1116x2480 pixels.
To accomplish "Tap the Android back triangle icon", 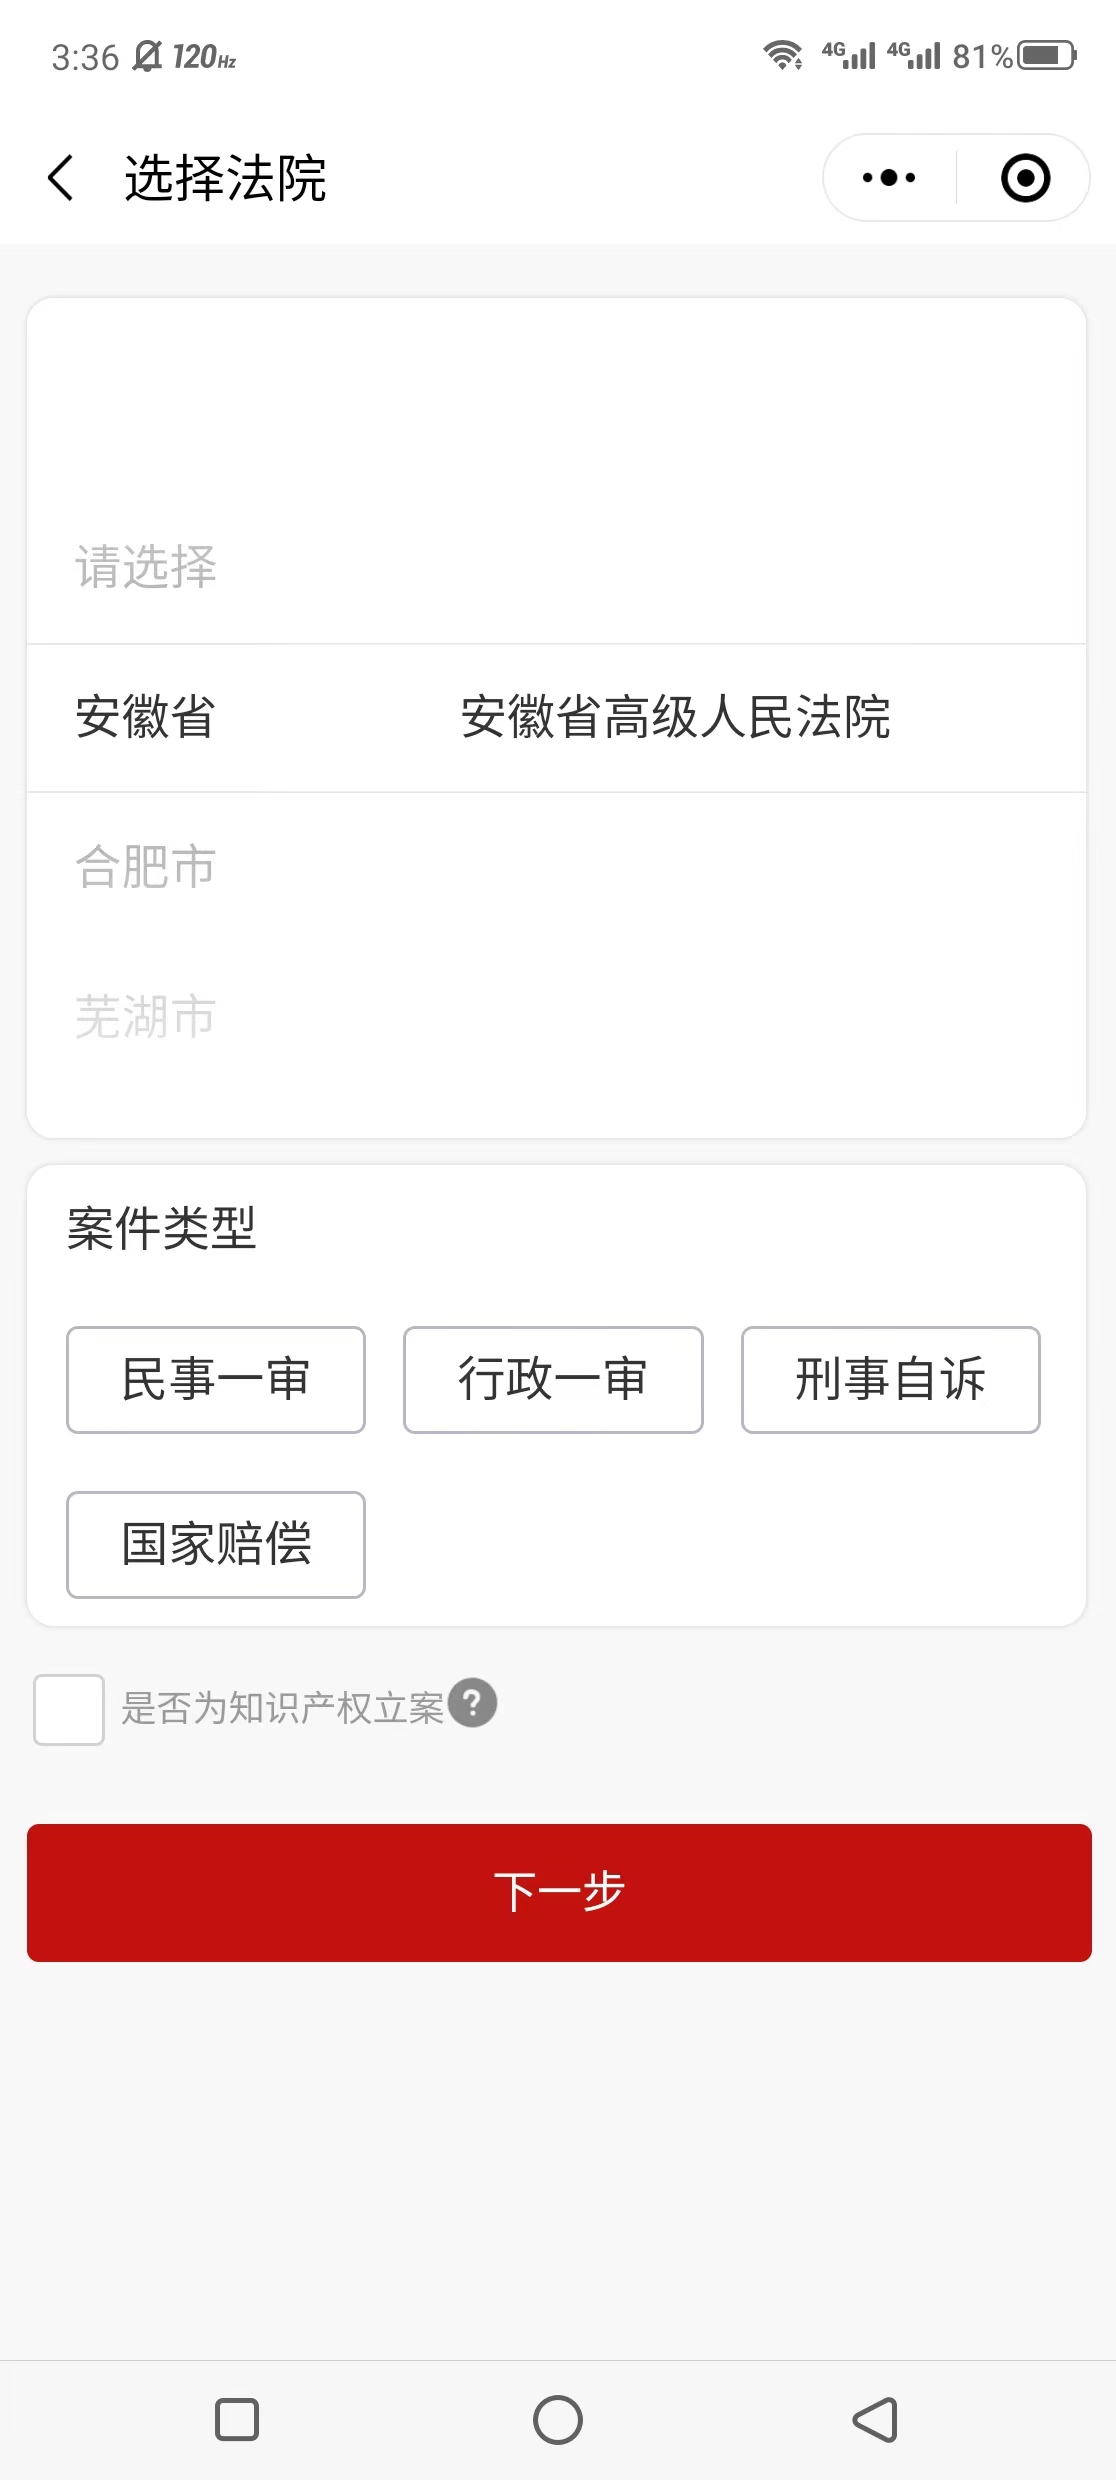I will coord(876,2420).
